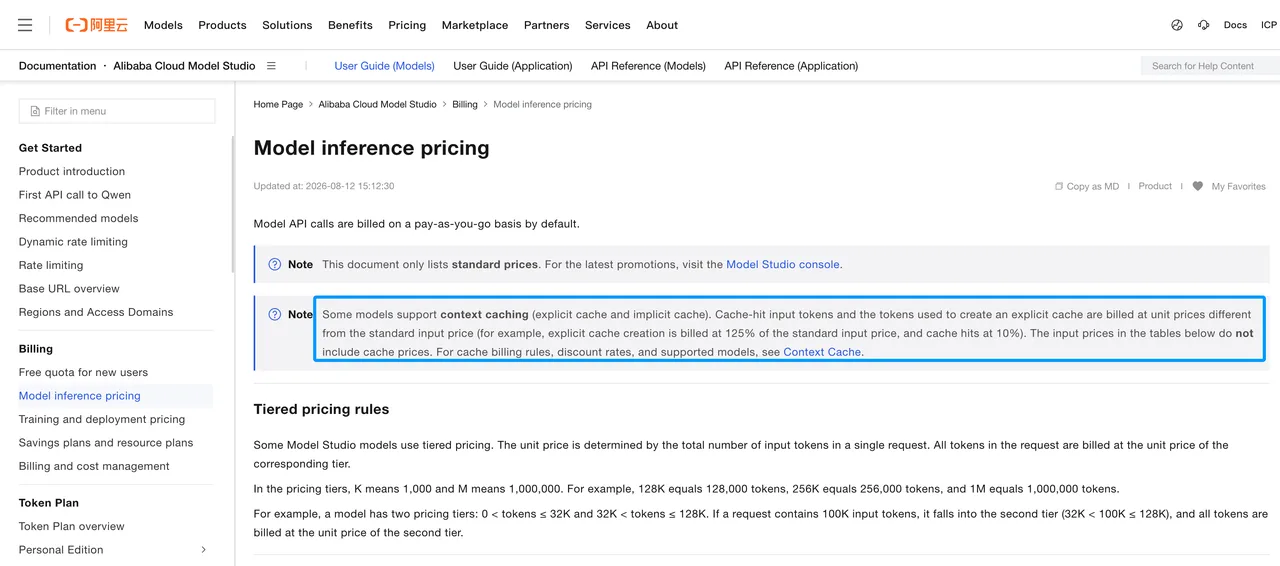This screenshot has width=1280, height=566.
Task: Click the Token Plan sidebar section heading
Action: [49, 503]
